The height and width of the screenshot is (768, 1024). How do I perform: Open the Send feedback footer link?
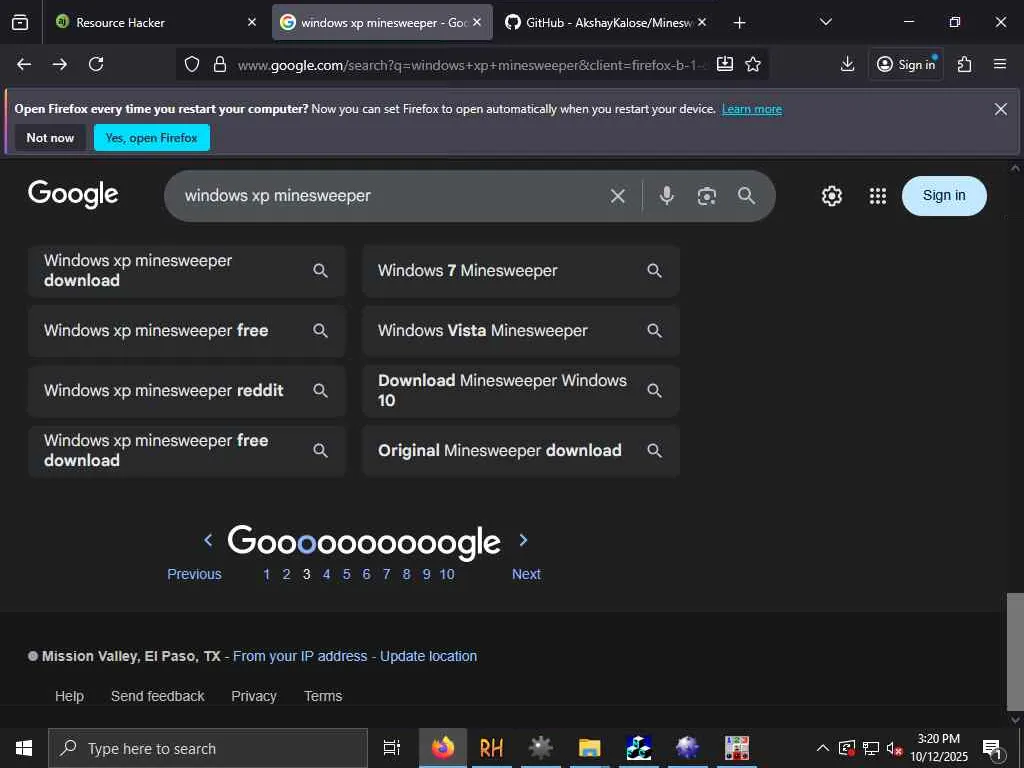coord(157,696)
